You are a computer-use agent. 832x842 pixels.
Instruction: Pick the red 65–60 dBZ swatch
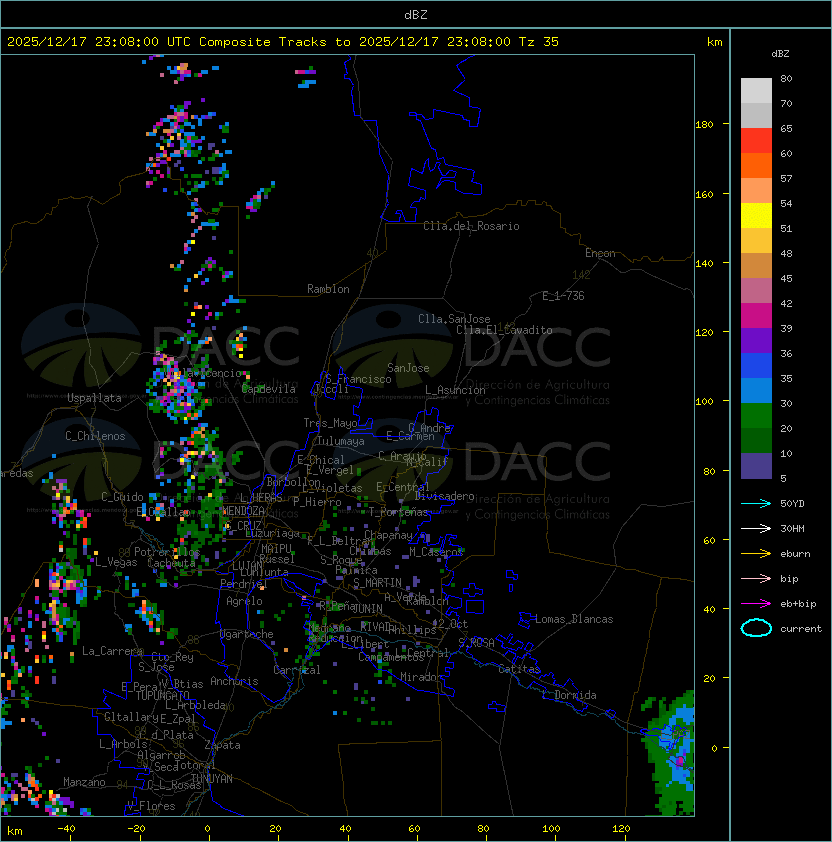click(756, 141)
